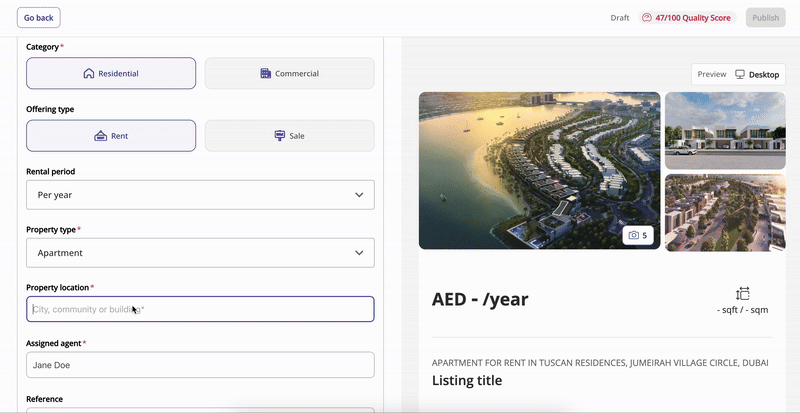Click the Publish button
The image size is (800, 413).
pyautogui.click(x=765, y=18)
